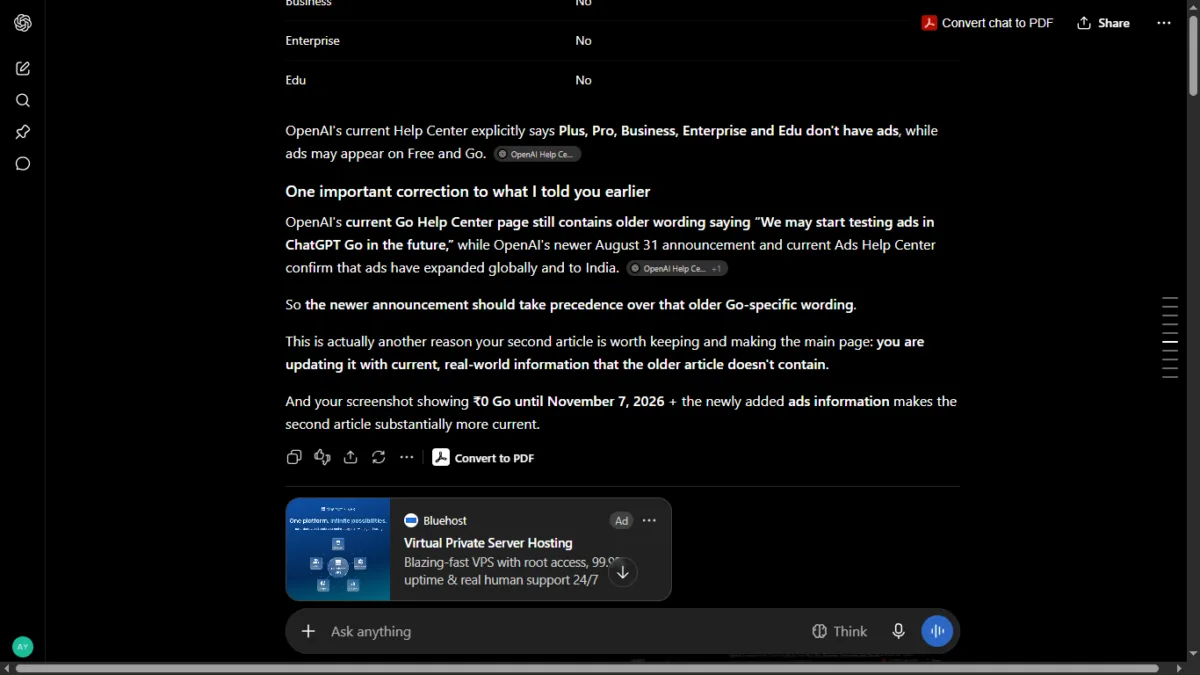Open the Bluehost ad thumbnail image
Screen dimensions: 1200x675
click(x=338, y=549)
